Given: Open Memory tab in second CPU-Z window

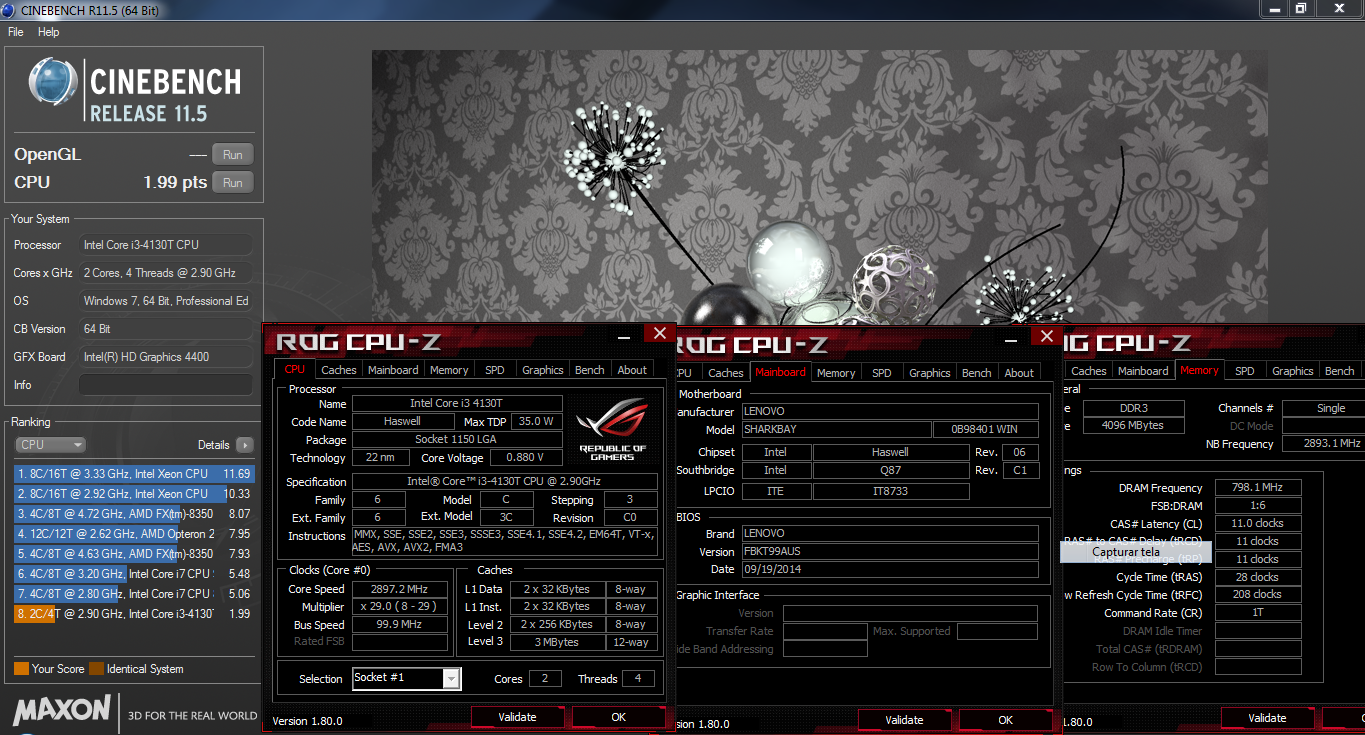Looking at the screenshot, I should click(x=836, y=372).
